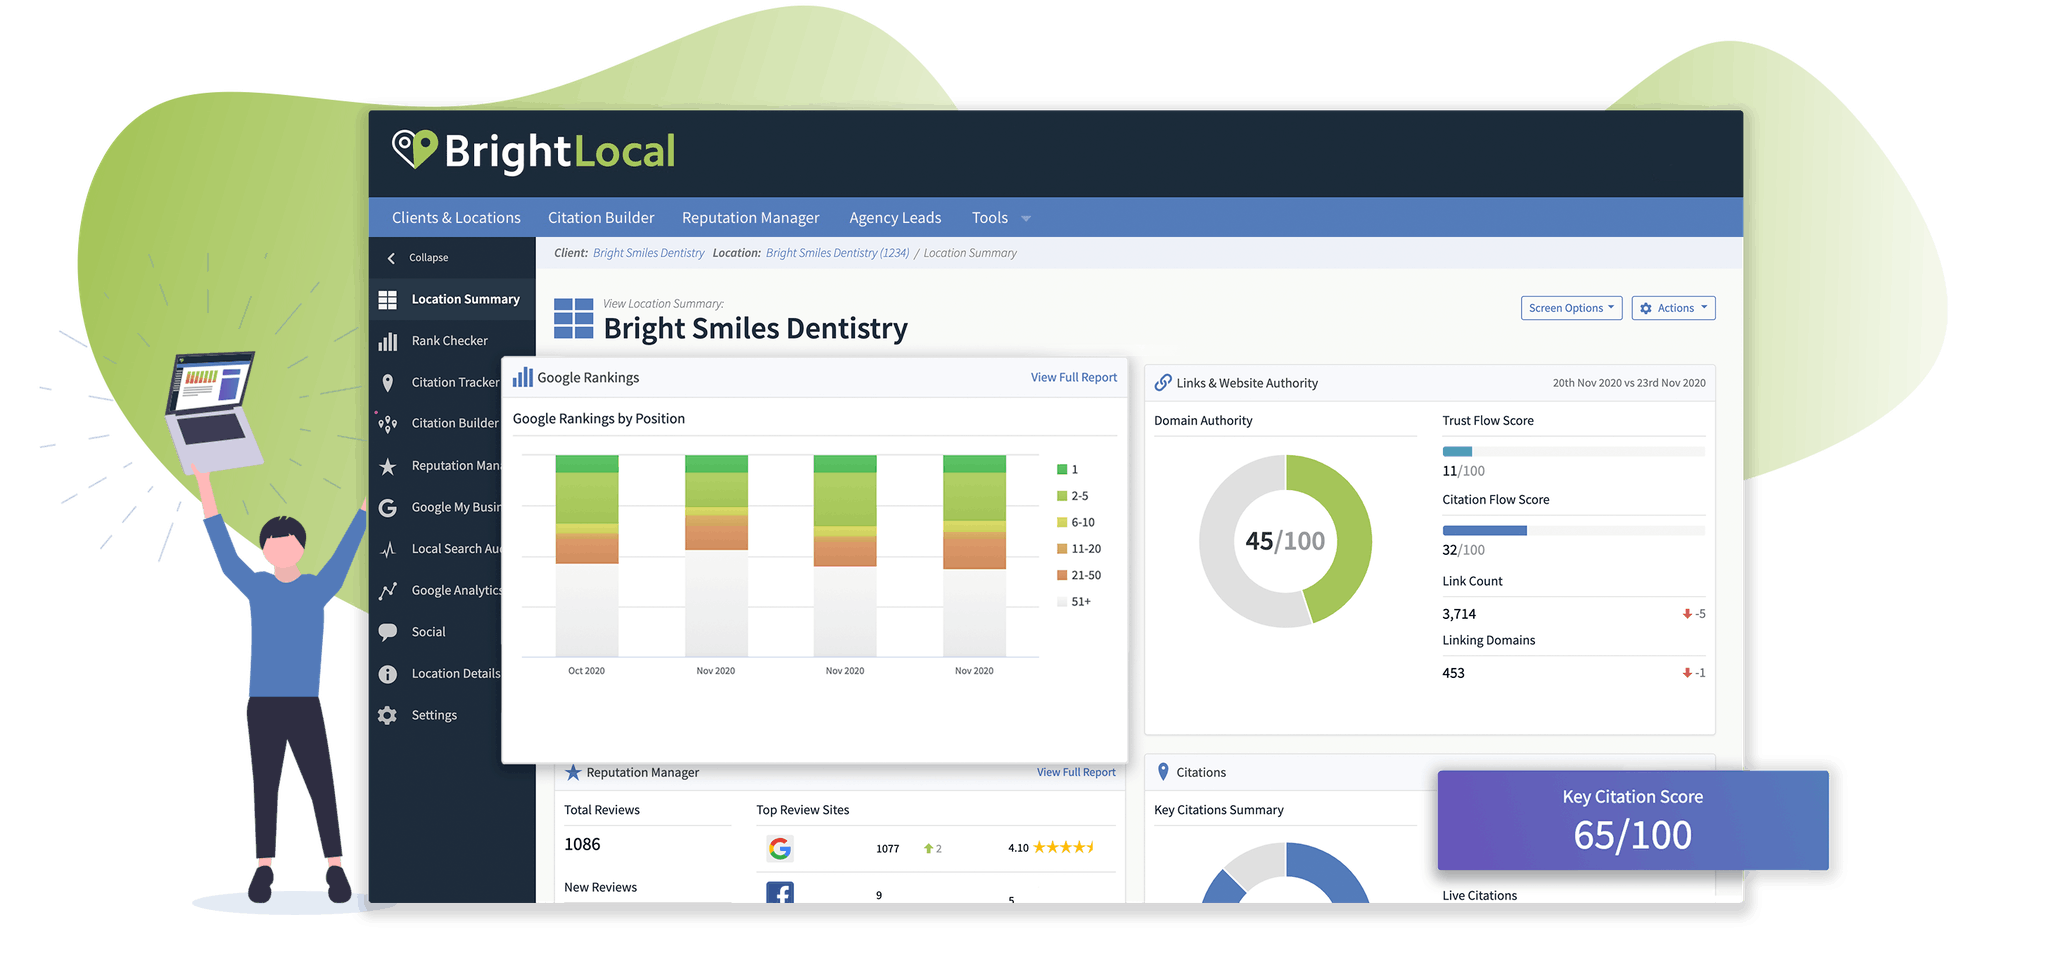Expand the Actions menu
2048x955 pixels.
coord(1673,307)
